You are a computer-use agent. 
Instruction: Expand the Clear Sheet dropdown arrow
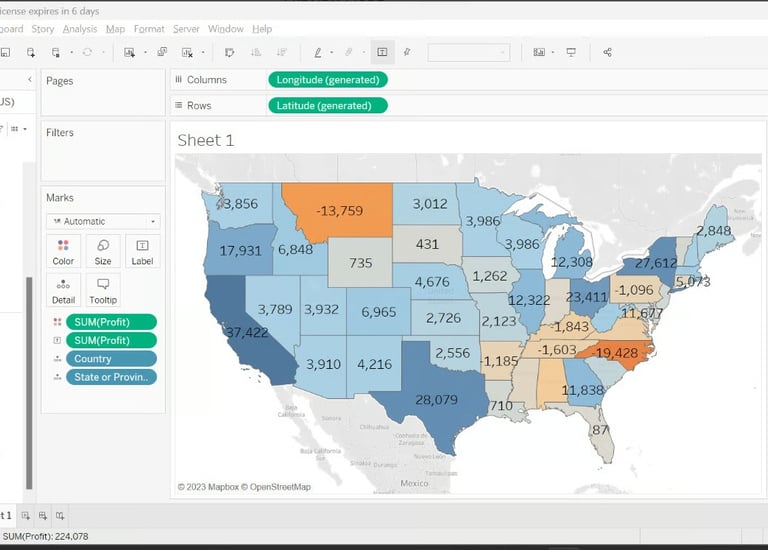[203, 52]
